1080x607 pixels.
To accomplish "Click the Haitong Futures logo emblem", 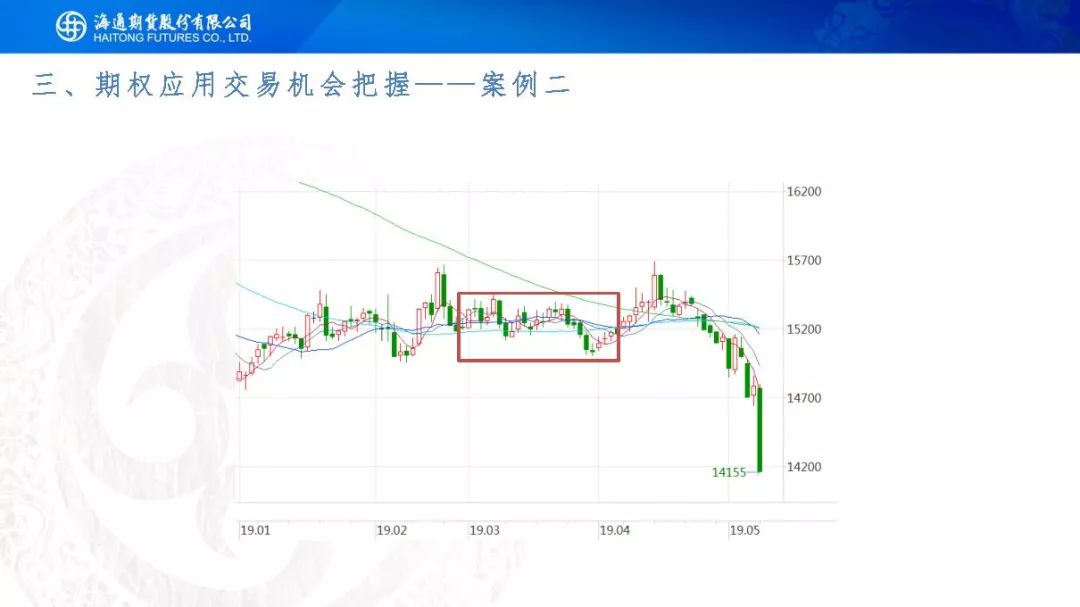I will pos(71,27).
